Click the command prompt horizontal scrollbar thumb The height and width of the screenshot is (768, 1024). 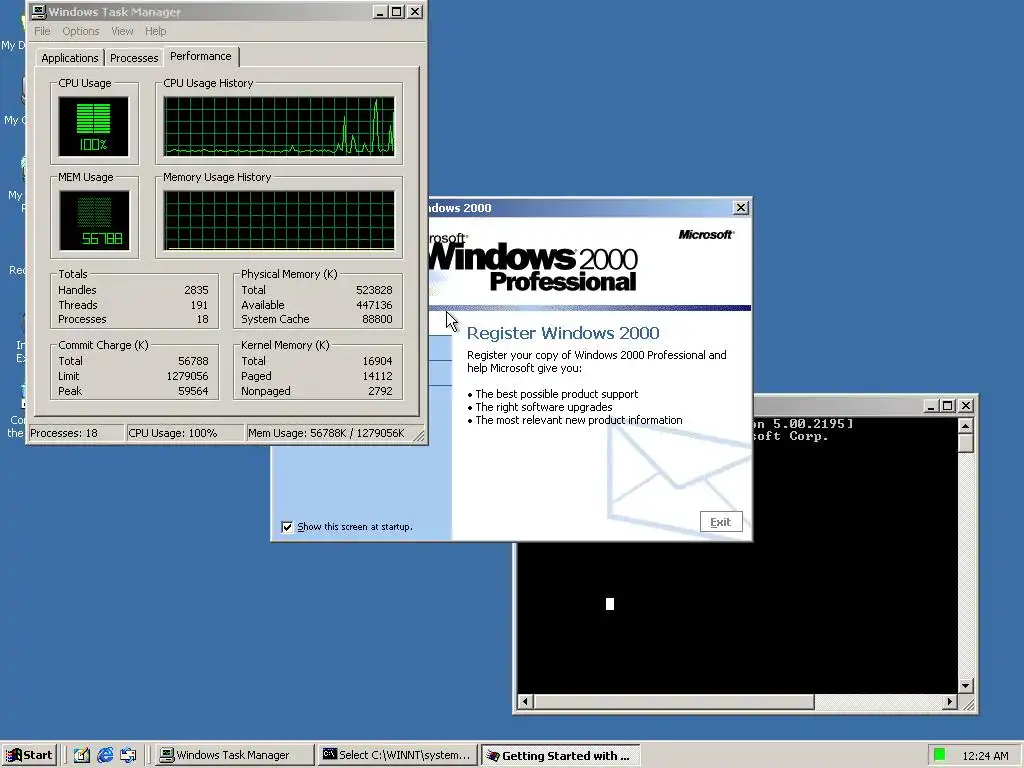click(x=674, y=702)
